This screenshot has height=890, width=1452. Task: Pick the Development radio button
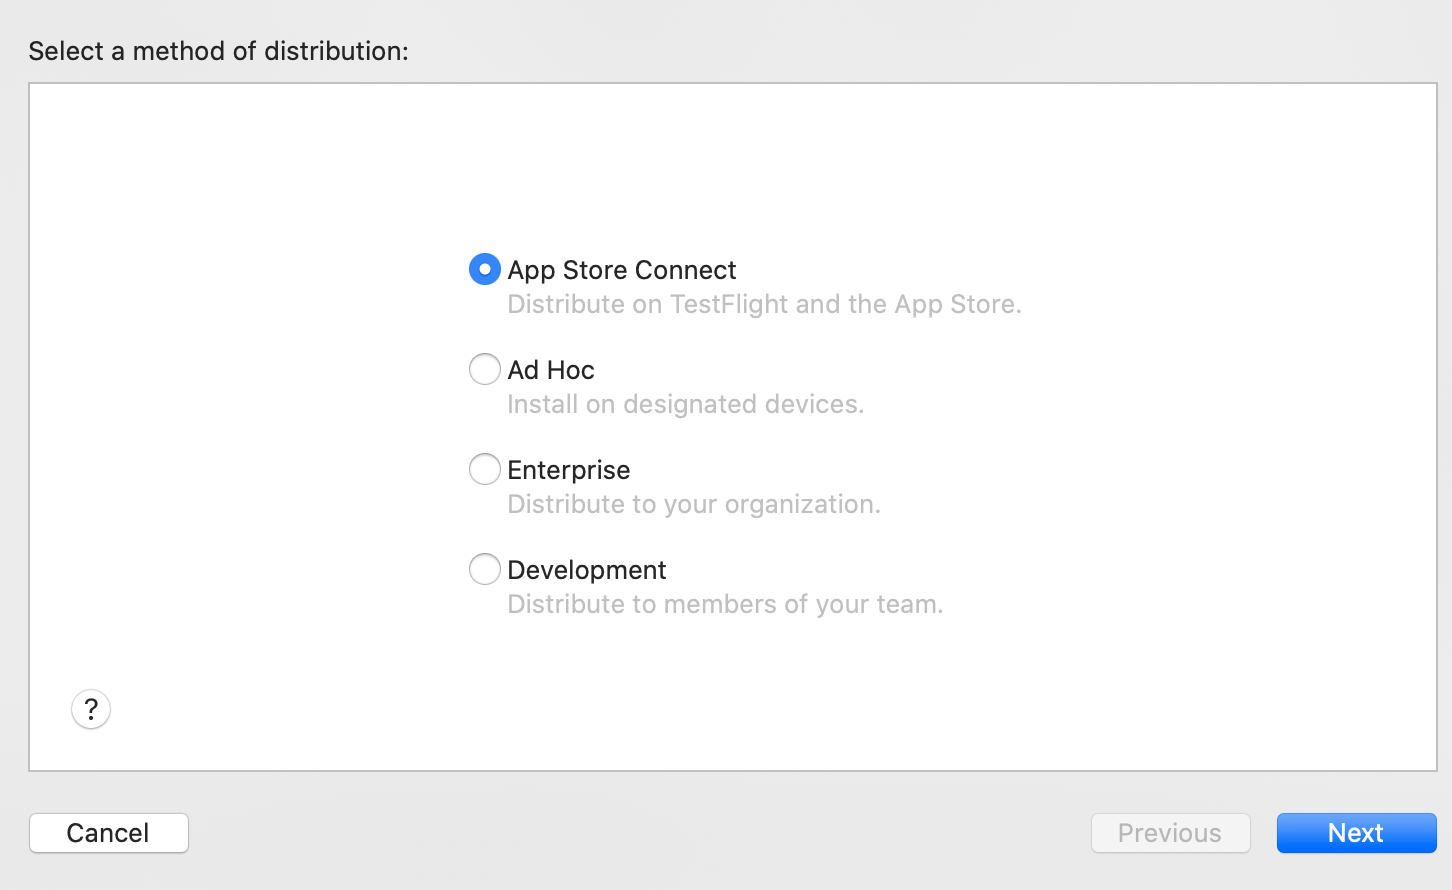485,569
